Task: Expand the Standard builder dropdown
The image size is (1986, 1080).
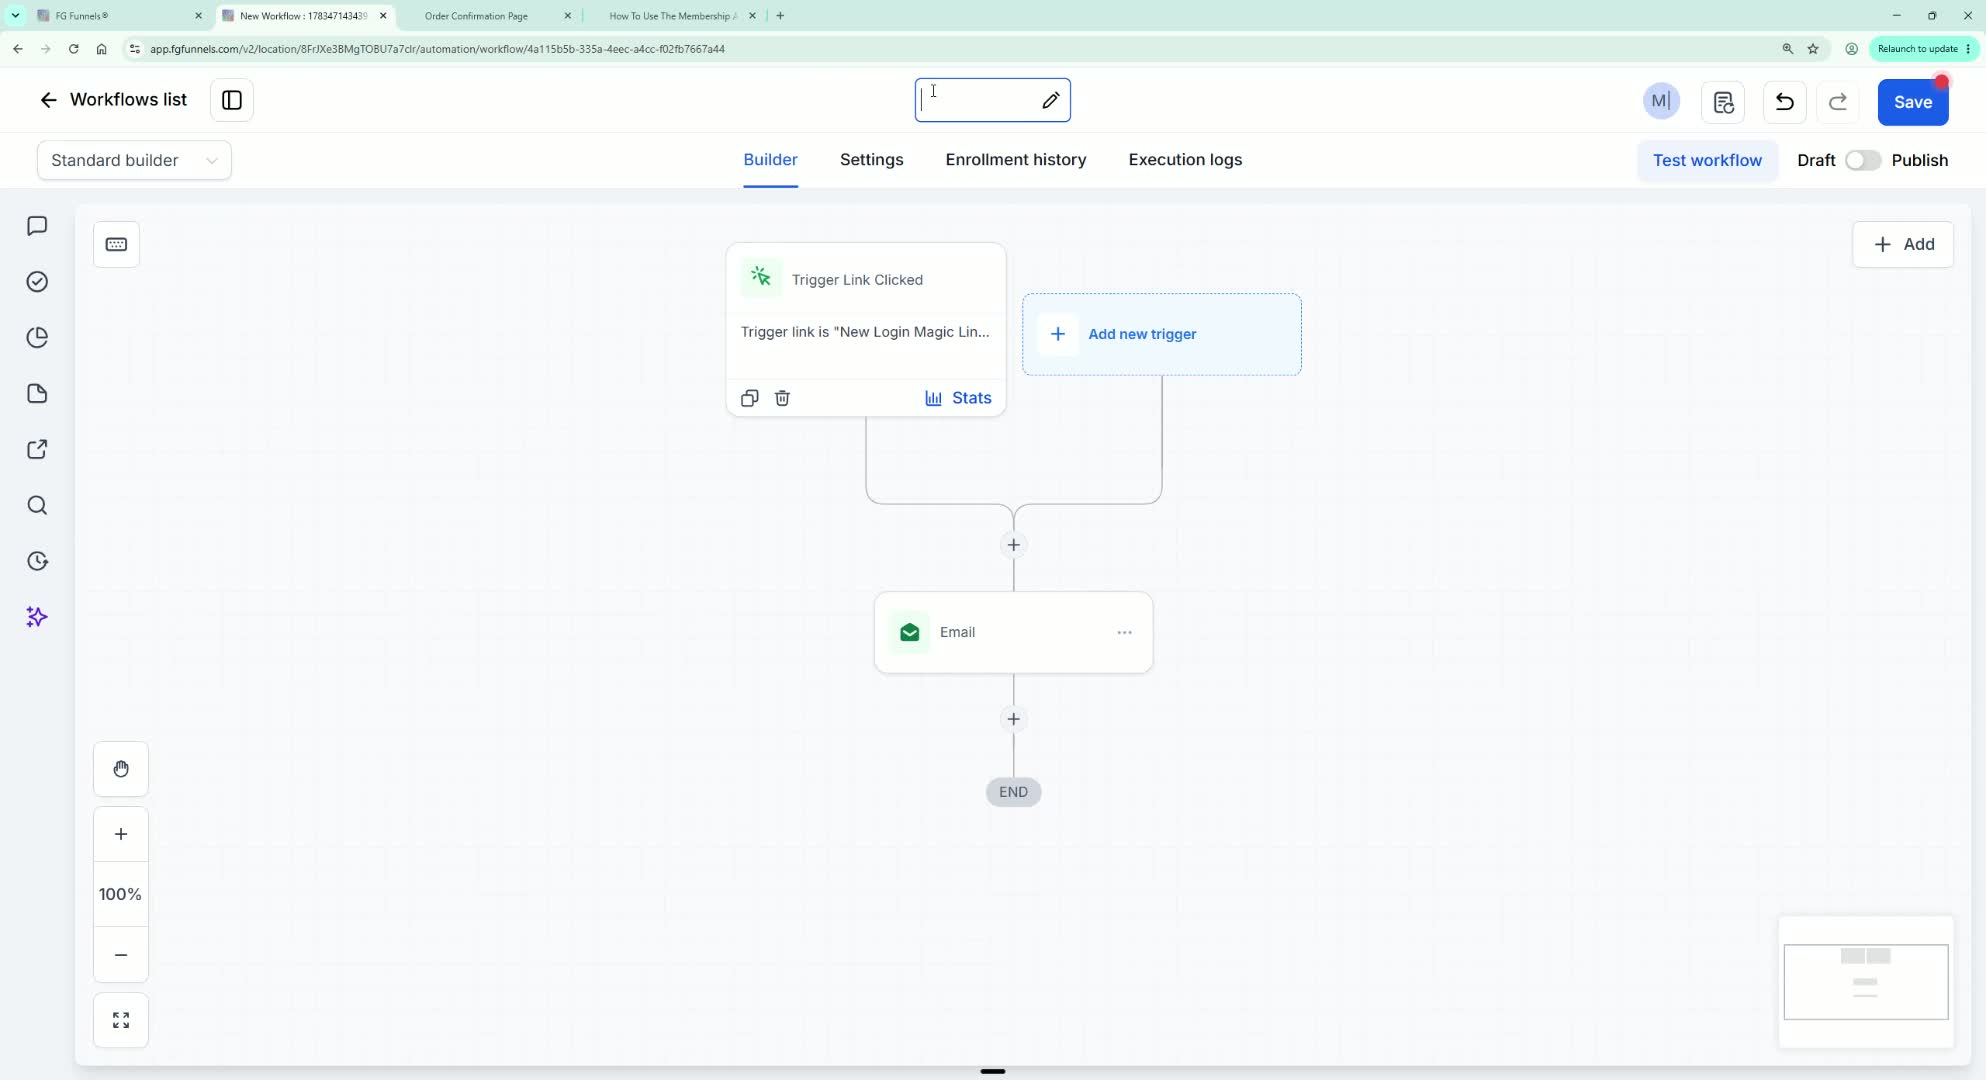Action: coord(134,160)
